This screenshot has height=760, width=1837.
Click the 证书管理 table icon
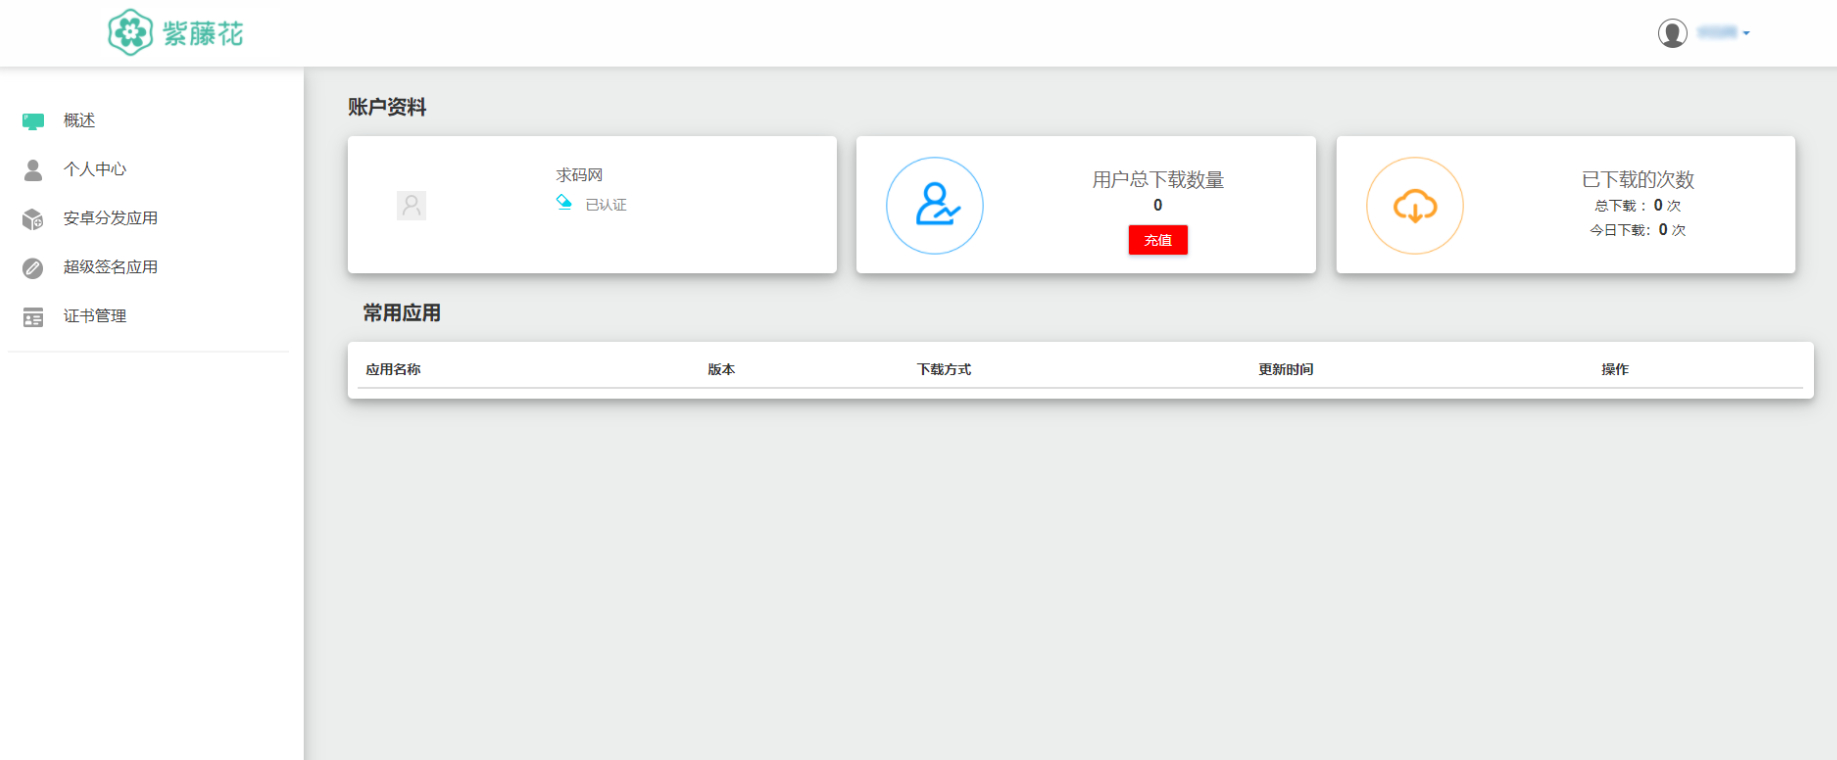point(33,317)
